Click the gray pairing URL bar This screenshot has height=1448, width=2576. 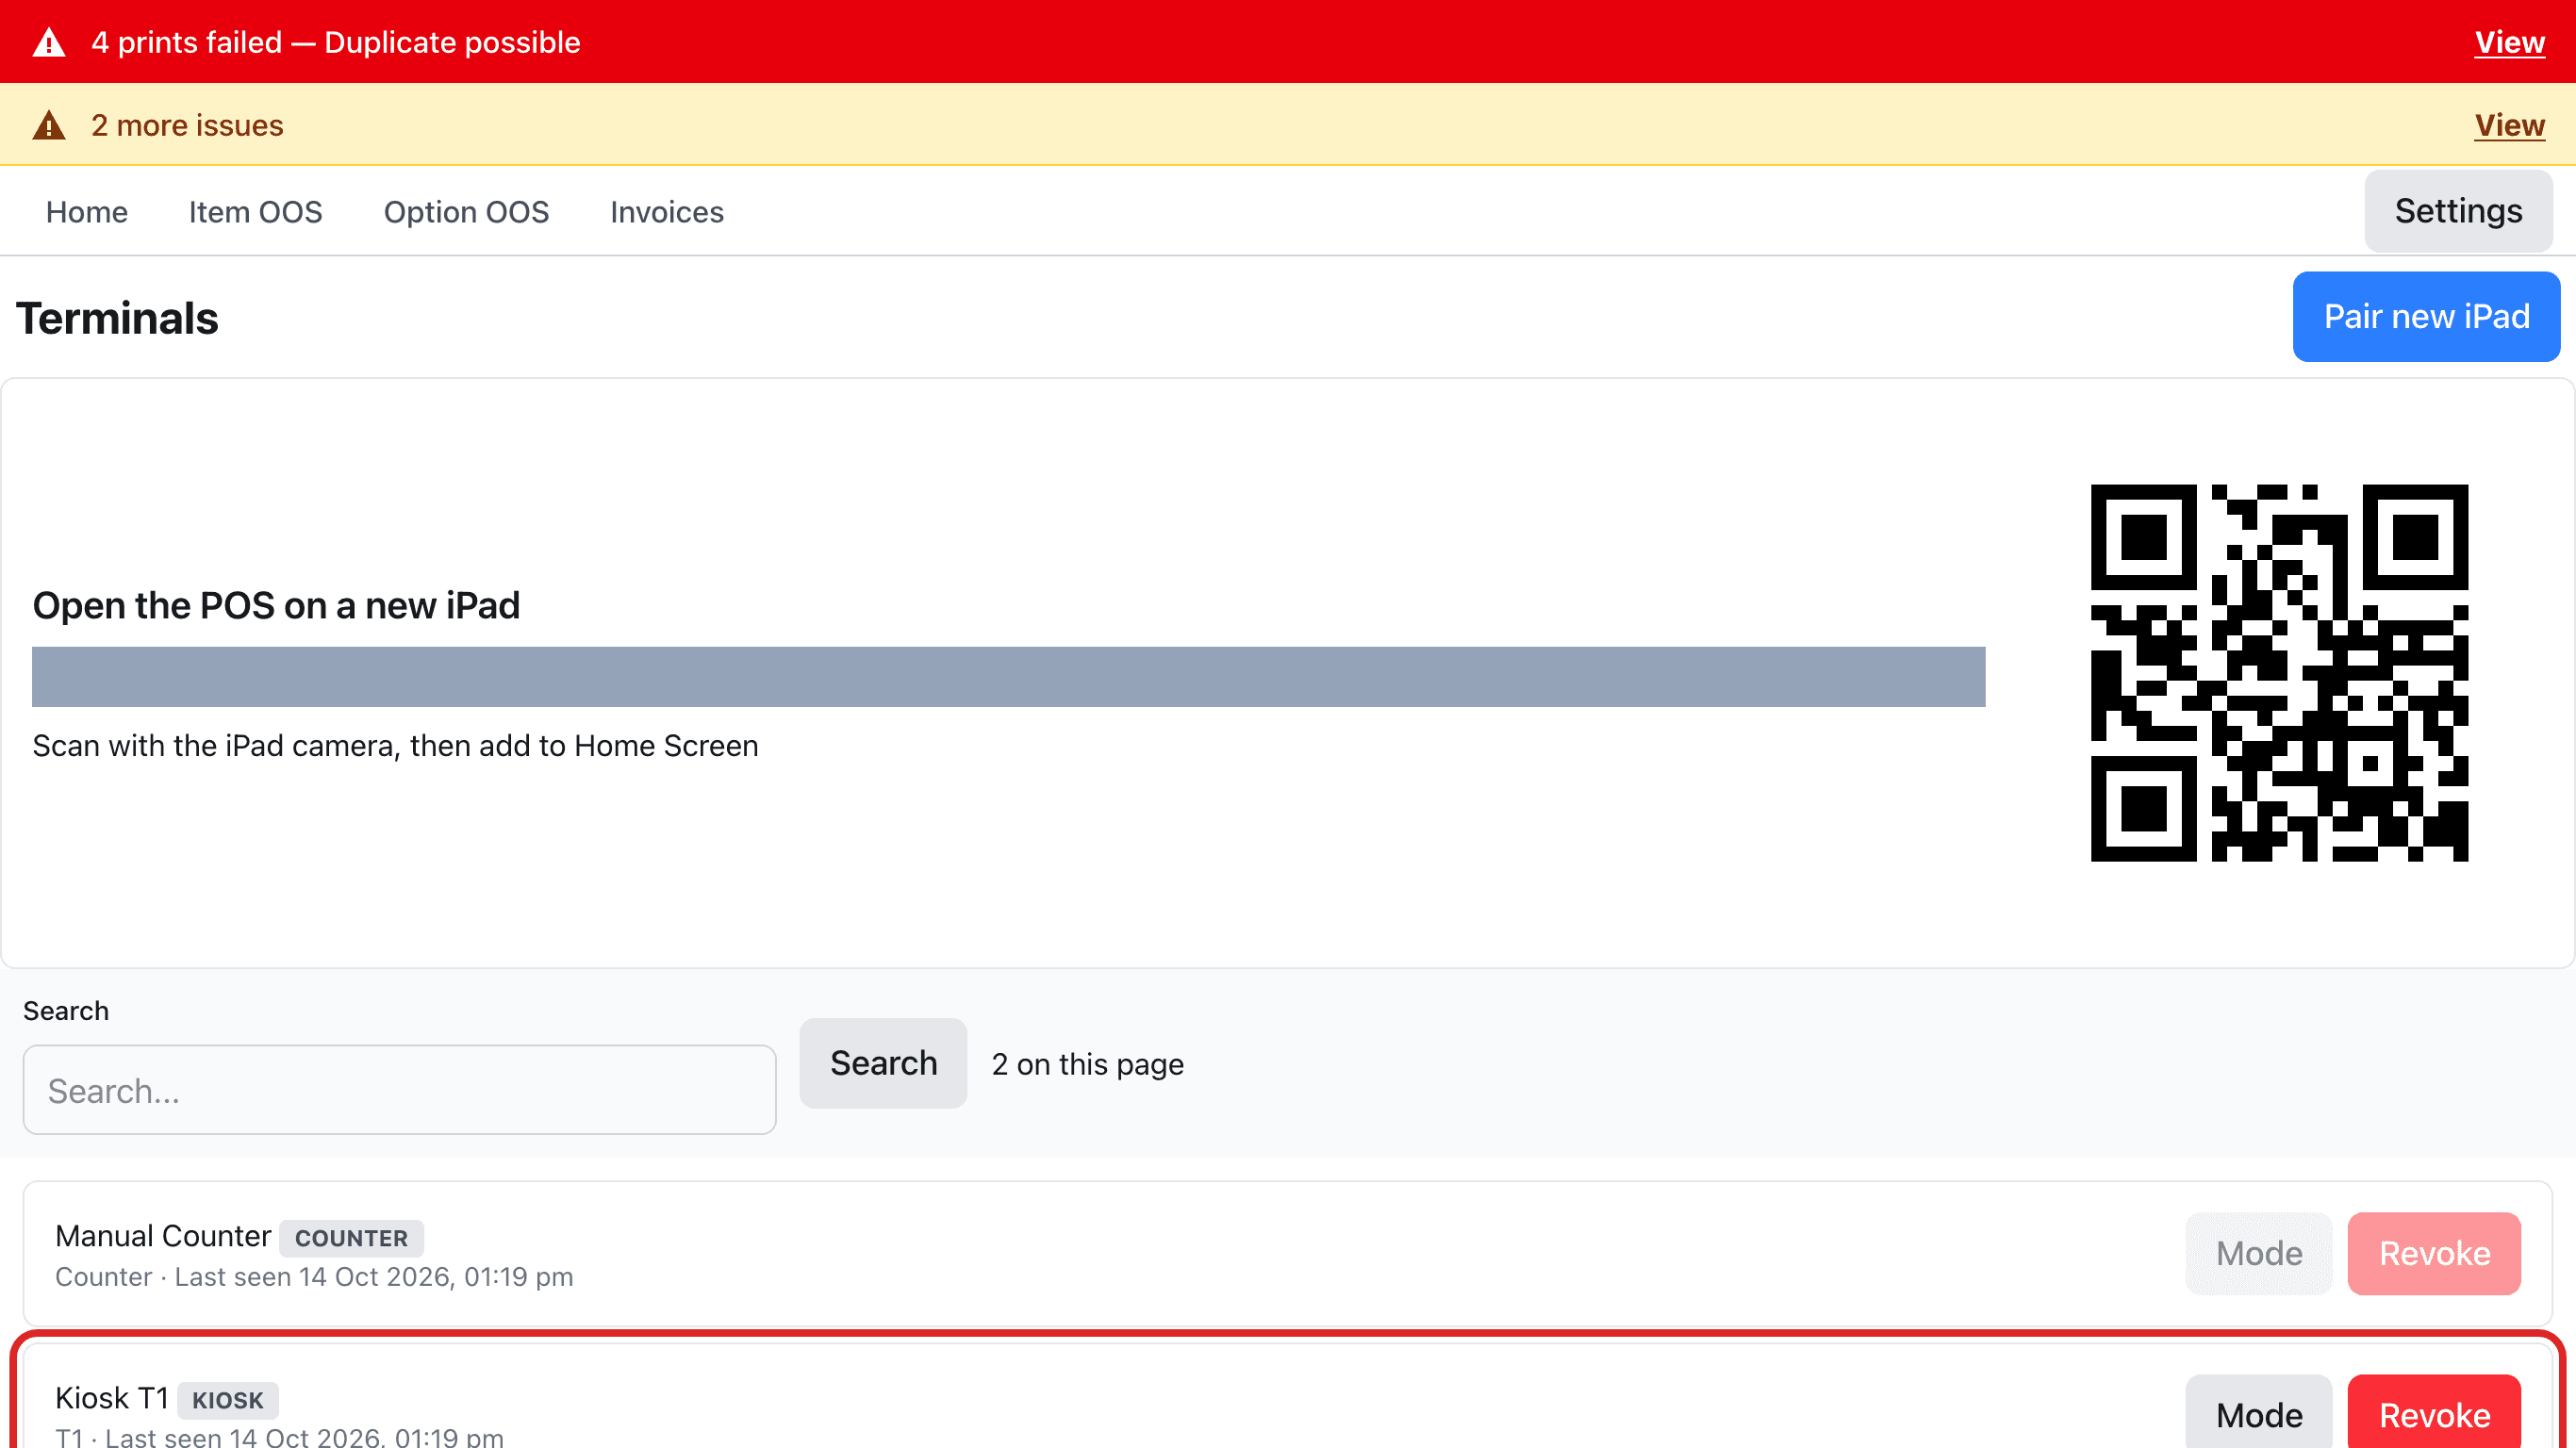coord(1008,677)
